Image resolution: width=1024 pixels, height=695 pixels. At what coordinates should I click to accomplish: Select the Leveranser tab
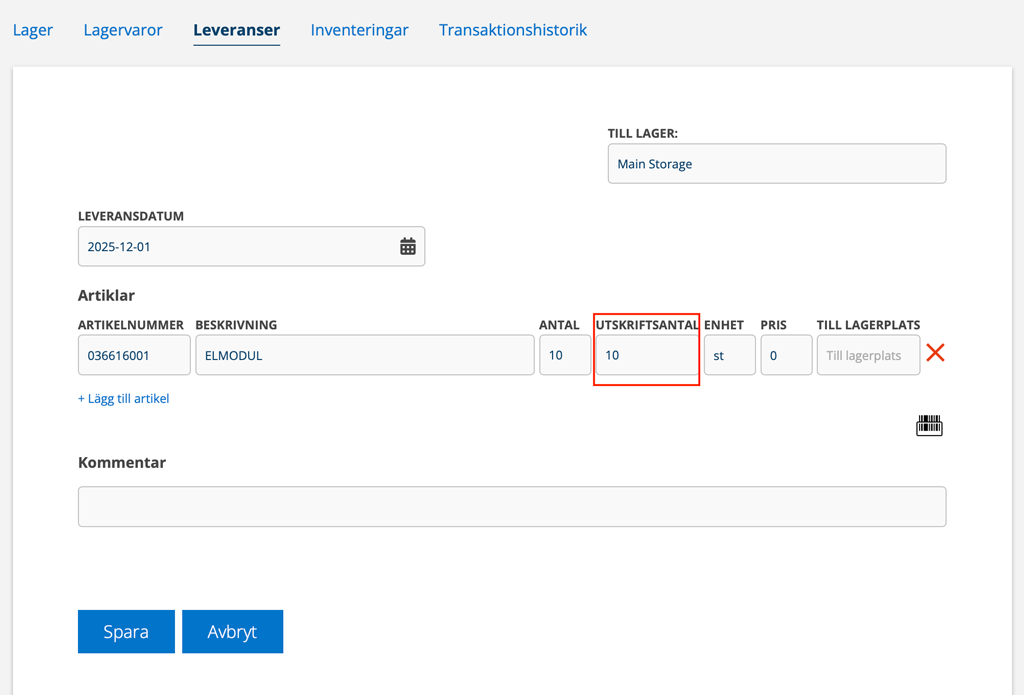click(236, 30)
